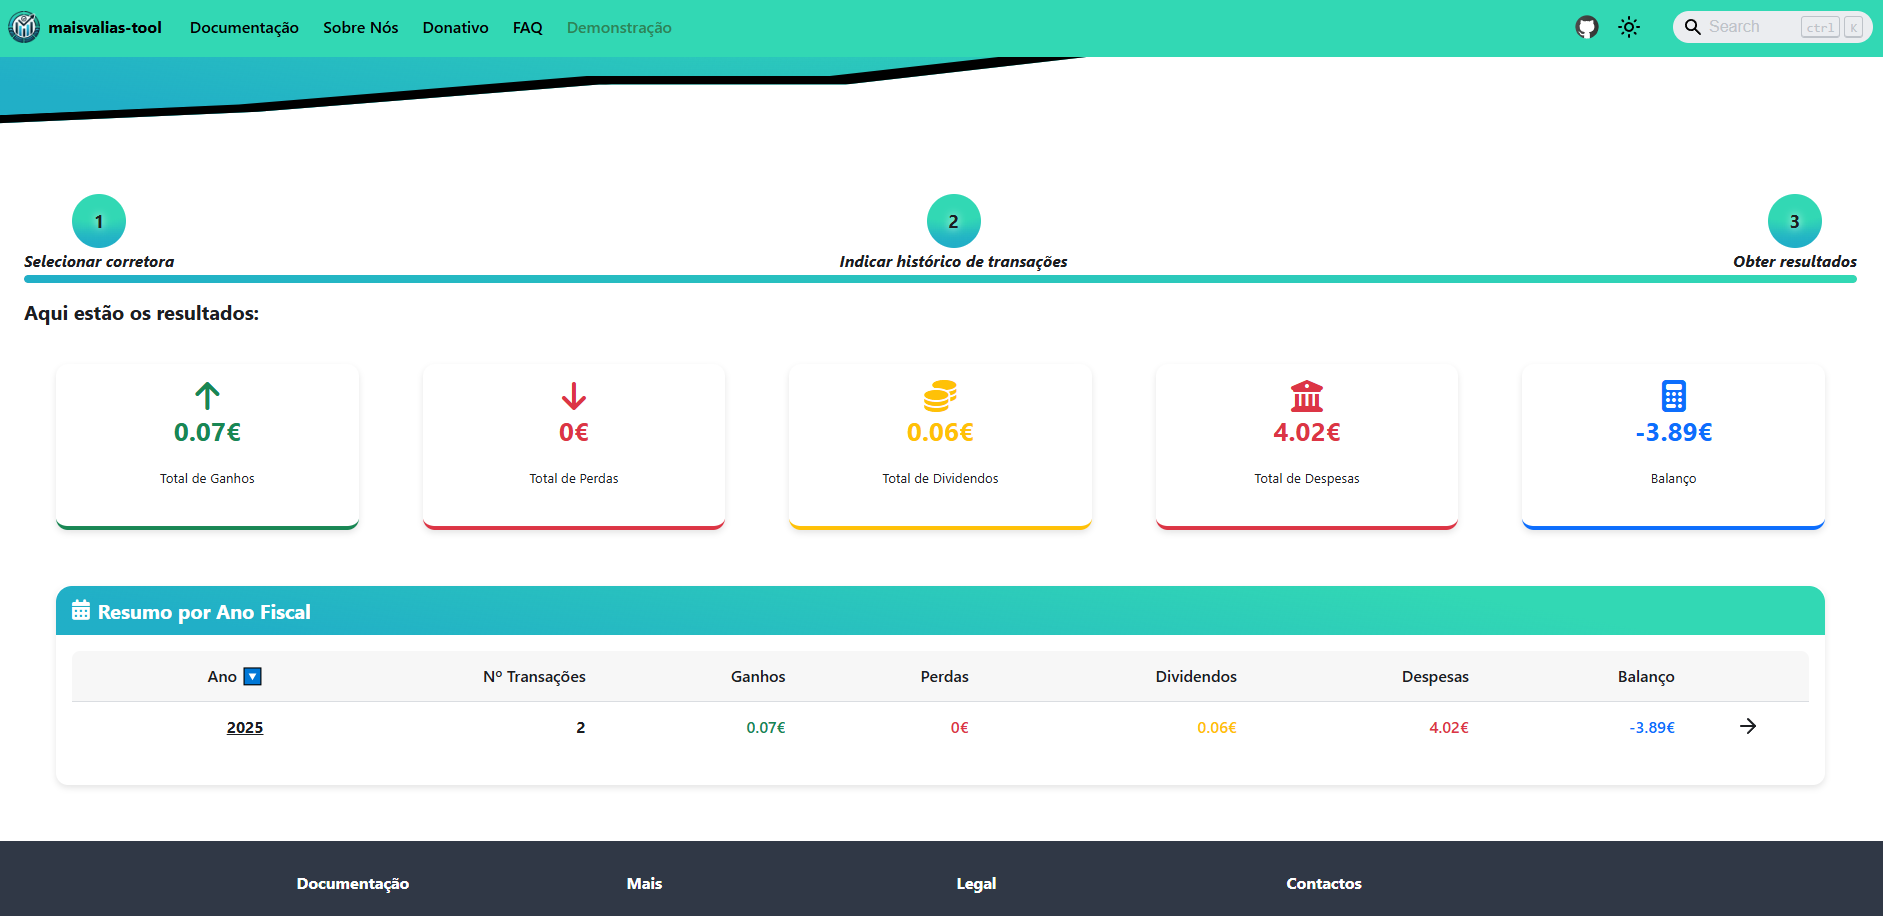Click the maisvalias-tool logo icon
1883x916 pixels.
[x=24, y=27]
